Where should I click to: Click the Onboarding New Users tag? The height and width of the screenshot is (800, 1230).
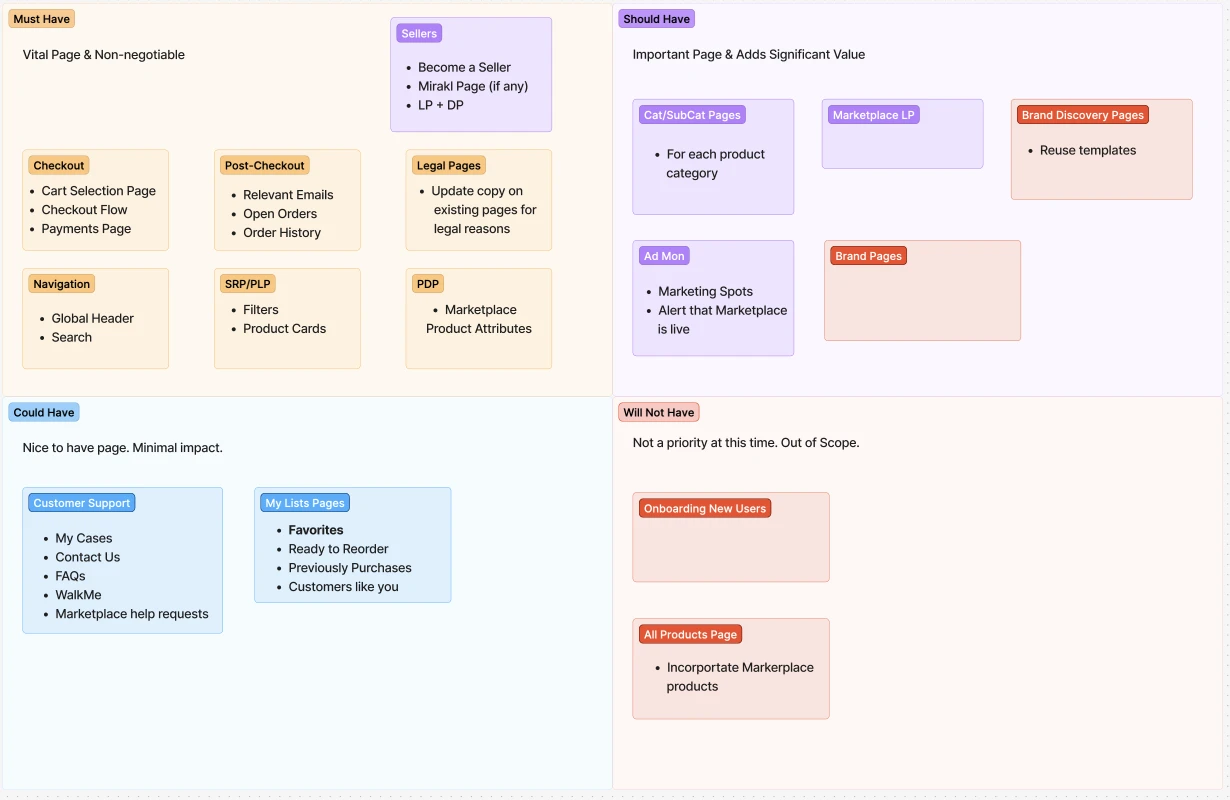click(x=705, y=508)
